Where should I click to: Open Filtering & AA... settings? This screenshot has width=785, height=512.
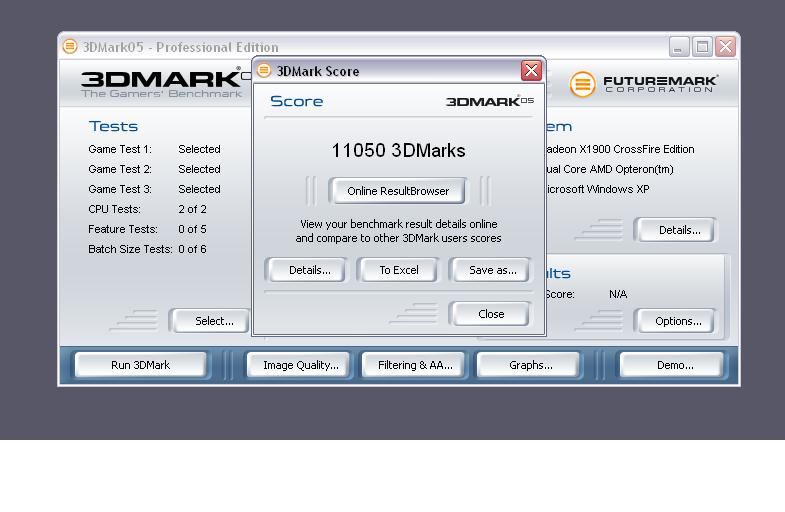415,365
